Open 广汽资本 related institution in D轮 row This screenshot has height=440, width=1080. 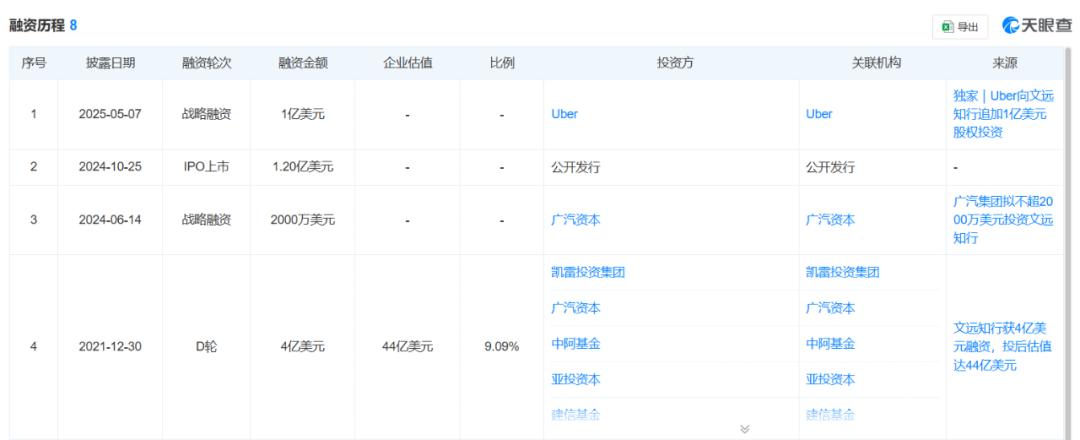(x=831, y=308)
